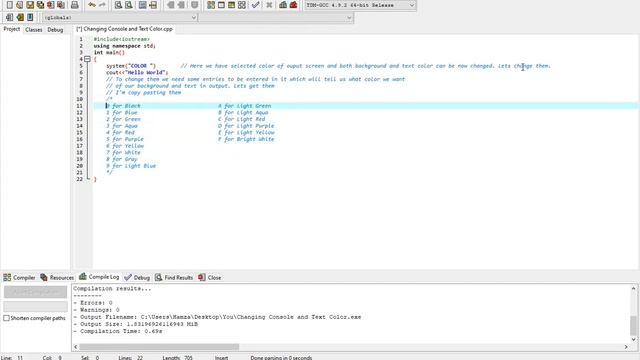Click the 'F for Bright White' comment
The height and width of the screenshot is (360, 640).
point(246,139)
